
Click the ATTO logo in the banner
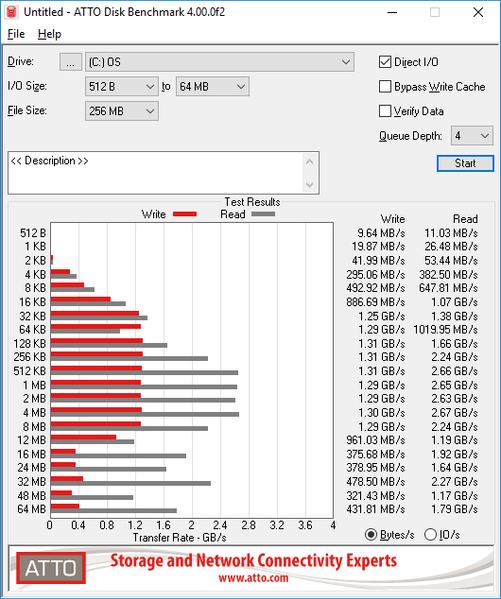[51, 568]
